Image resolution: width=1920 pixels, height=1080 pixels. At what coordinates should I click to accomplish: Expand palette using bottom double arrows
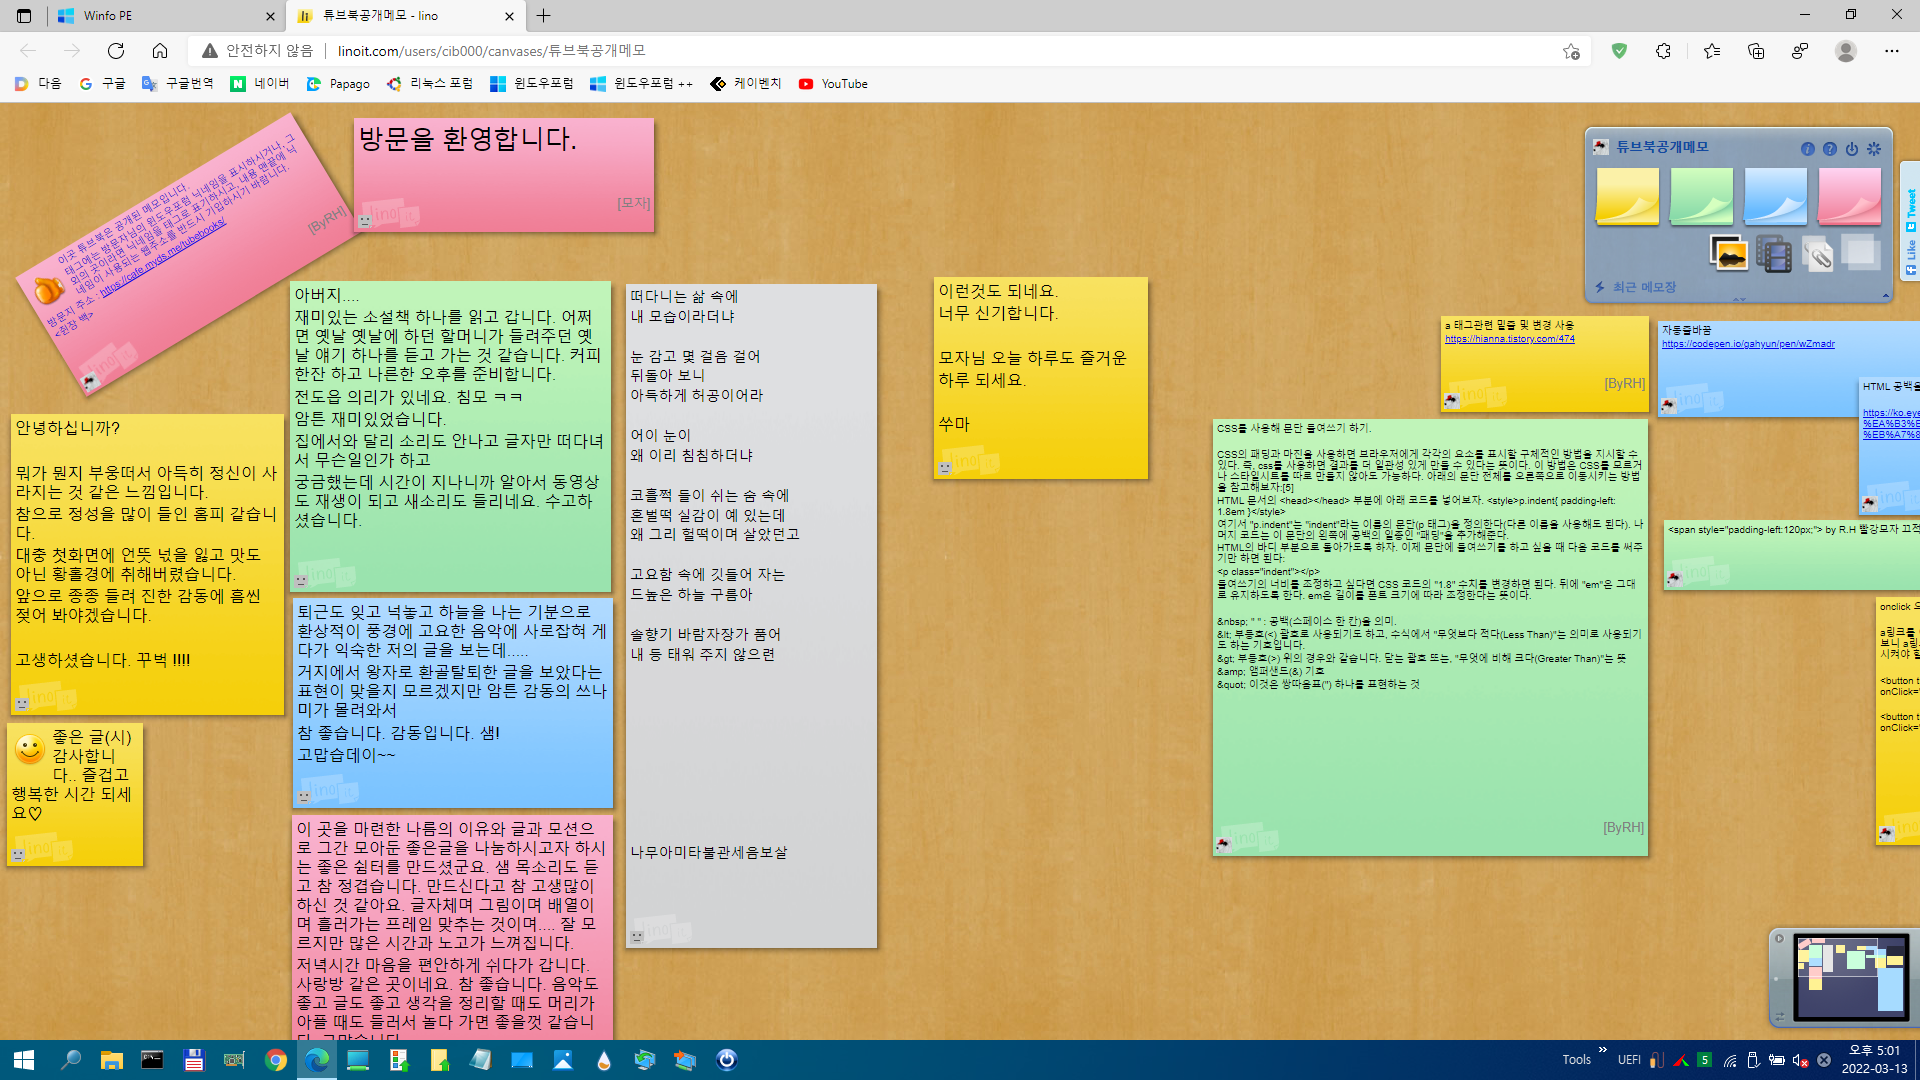(x=1739, y=299)
